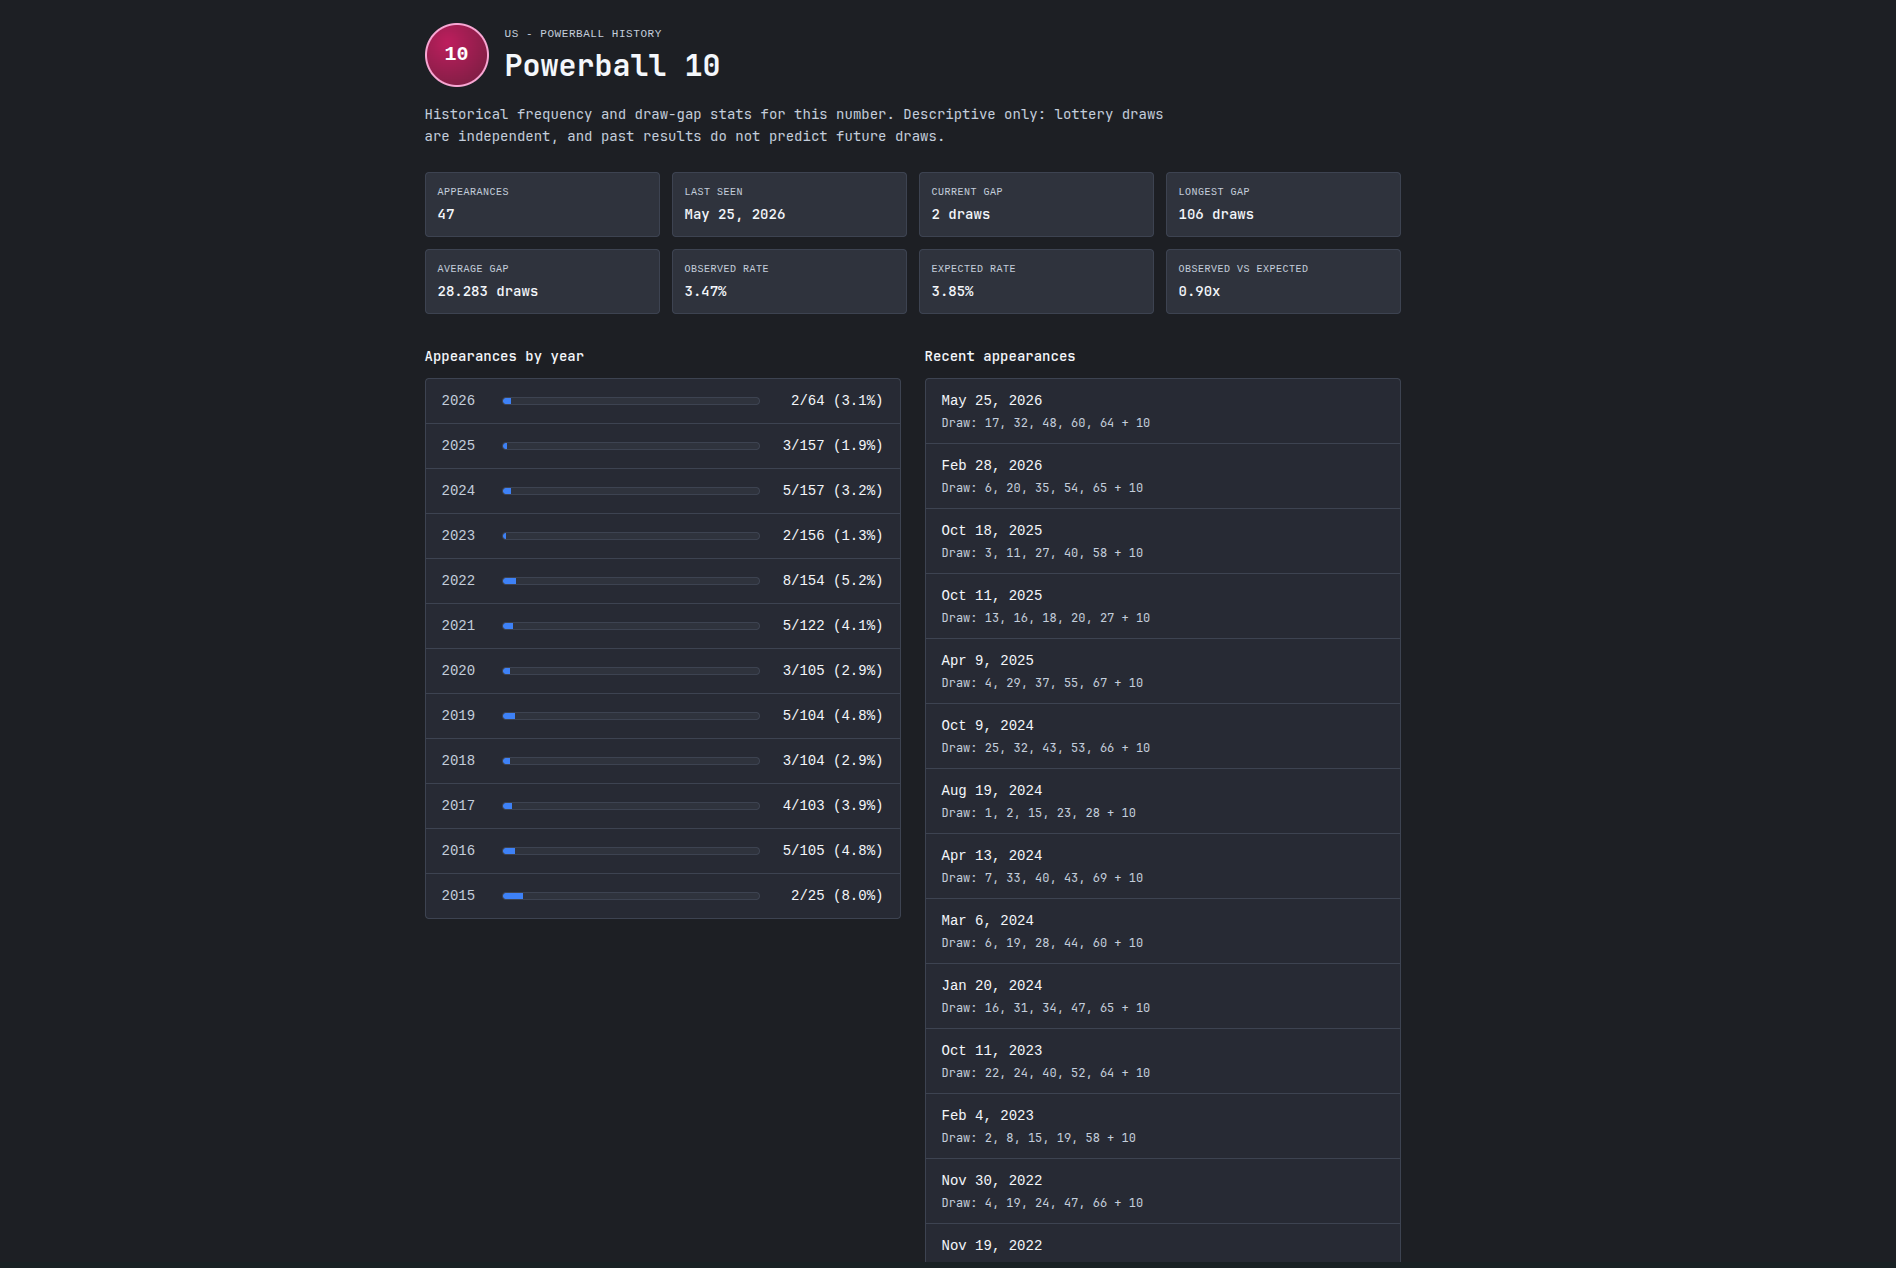This screenshot has width=1896, height=1268.
Task: Open the Apr 9, 2025 draw entry
Action: point(1162,671)
